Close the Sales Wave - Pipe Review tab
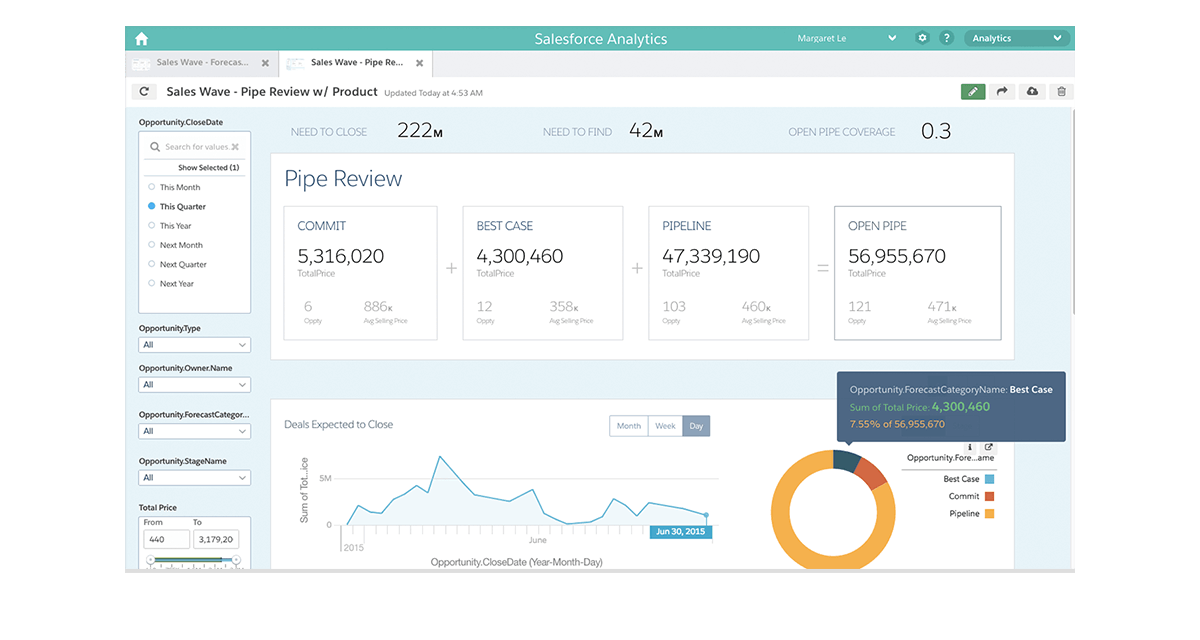Viewport: 1200px width, 640px height. [x=419, y=63]
